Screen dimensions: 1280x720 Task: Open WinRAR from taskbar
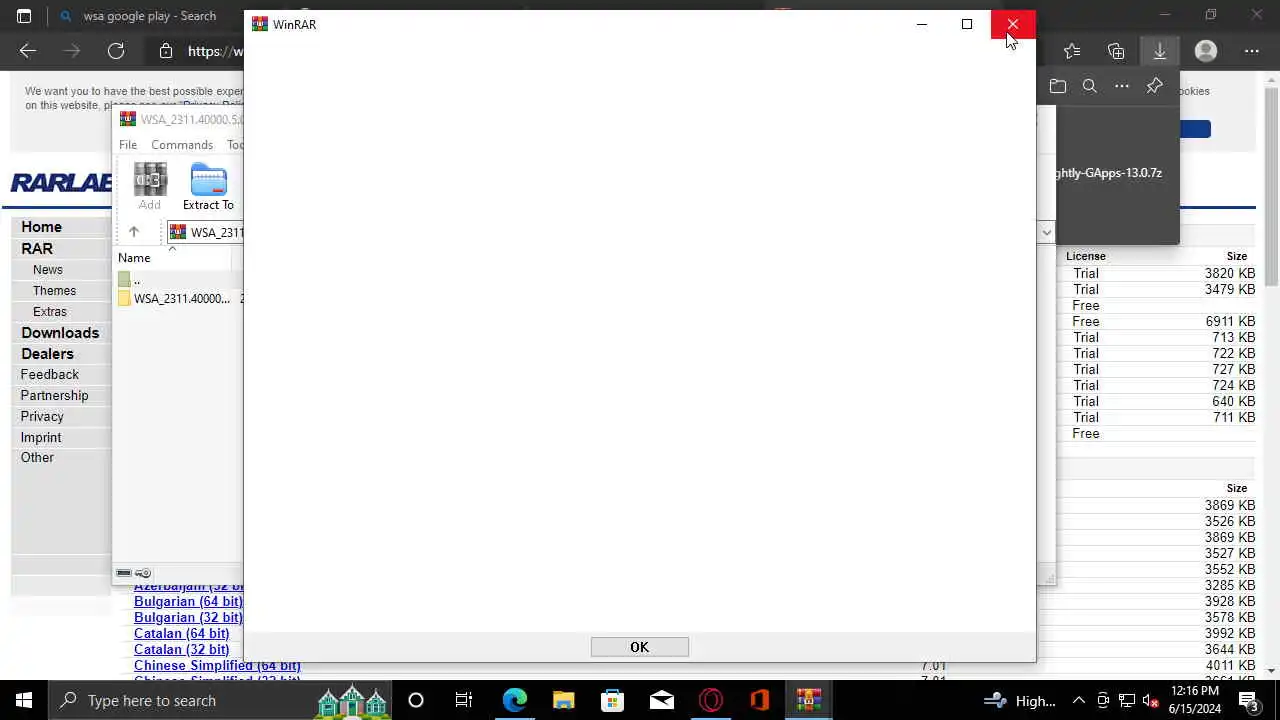coord(808,700)
